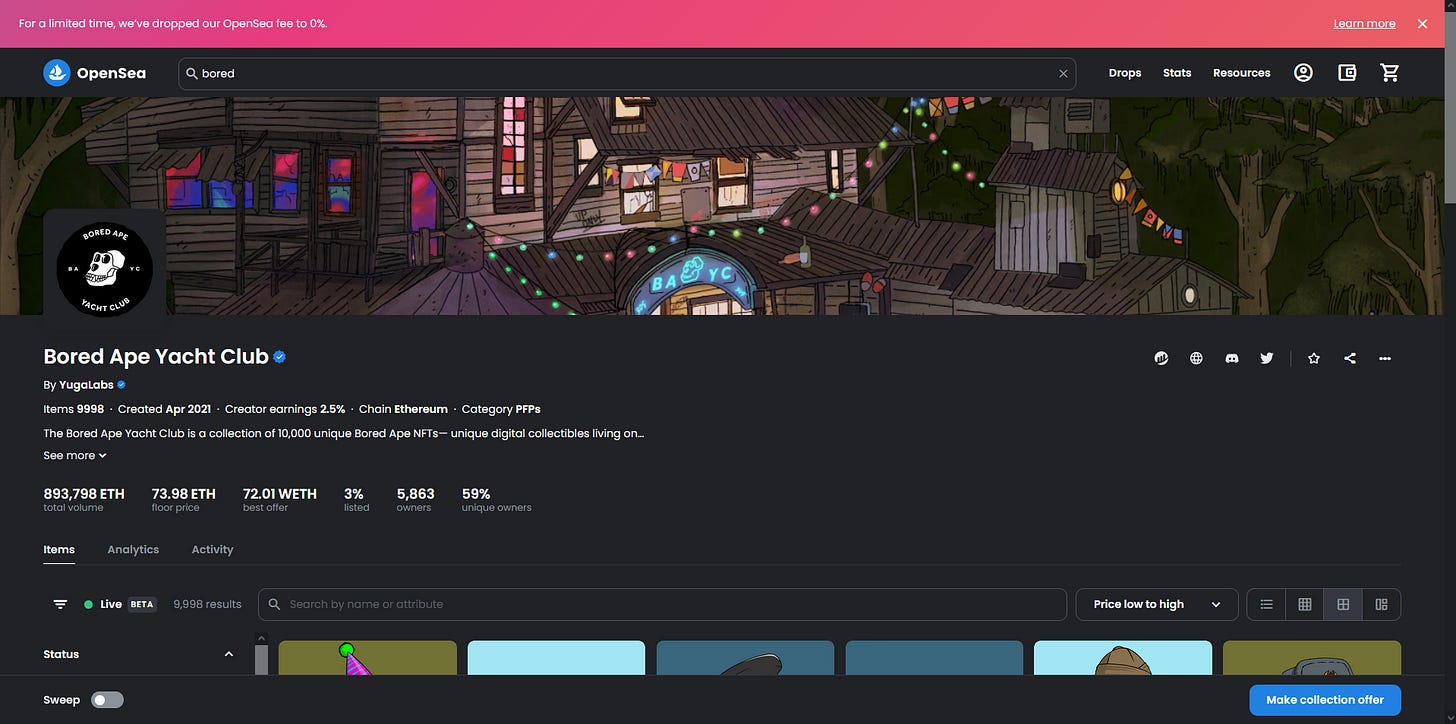This screenshot has height=724, width=1456.
Task: Expand See more description
Action: [75, 455]
